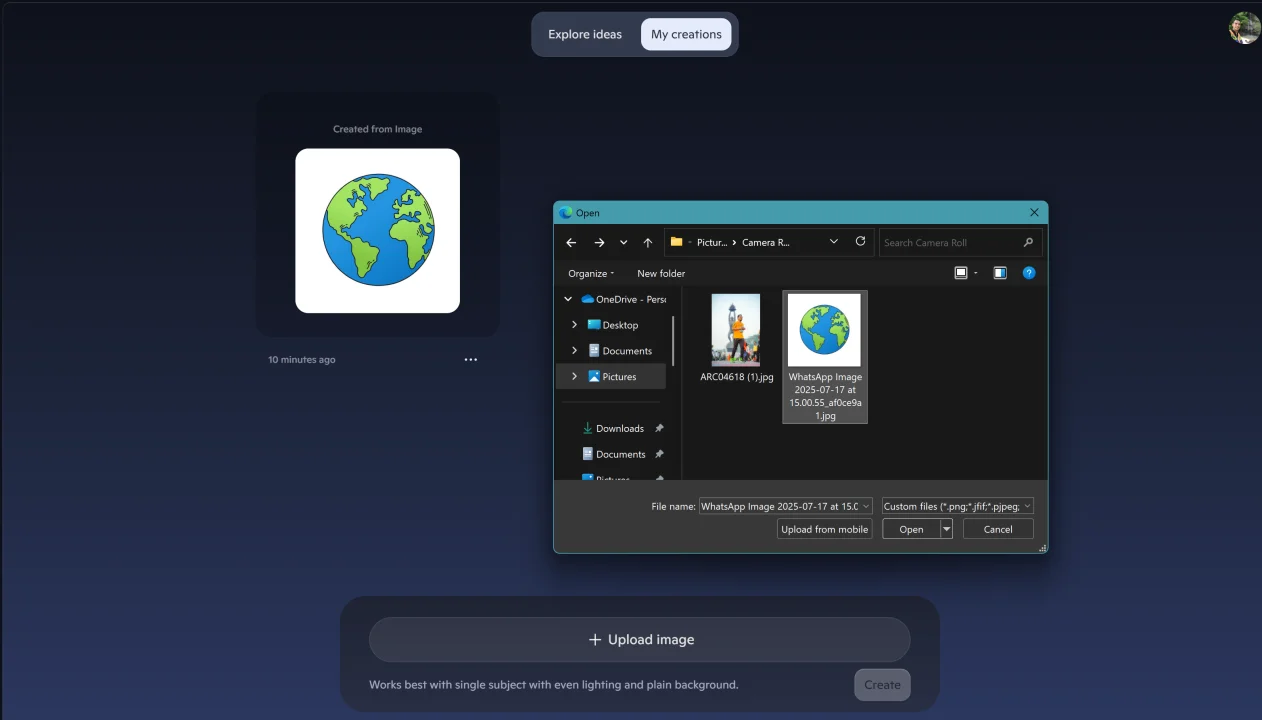
Task: Click the dialog resize grip corner
Action: click(1043, 548)
